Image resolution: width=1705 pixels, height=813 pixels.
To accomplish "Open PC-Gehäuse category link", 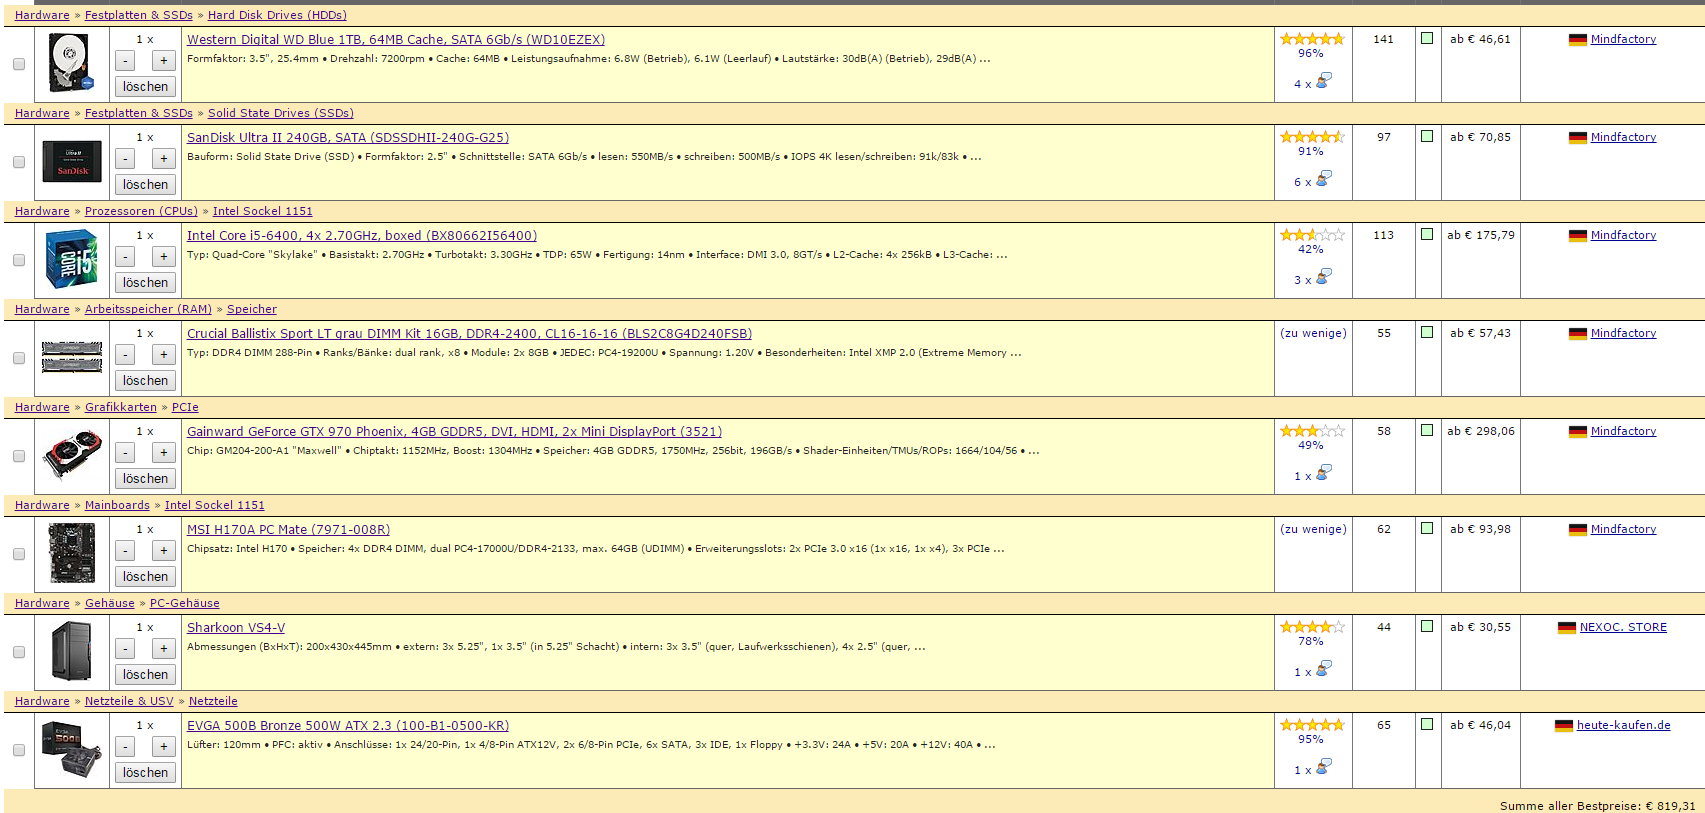I will click(185, 603).
